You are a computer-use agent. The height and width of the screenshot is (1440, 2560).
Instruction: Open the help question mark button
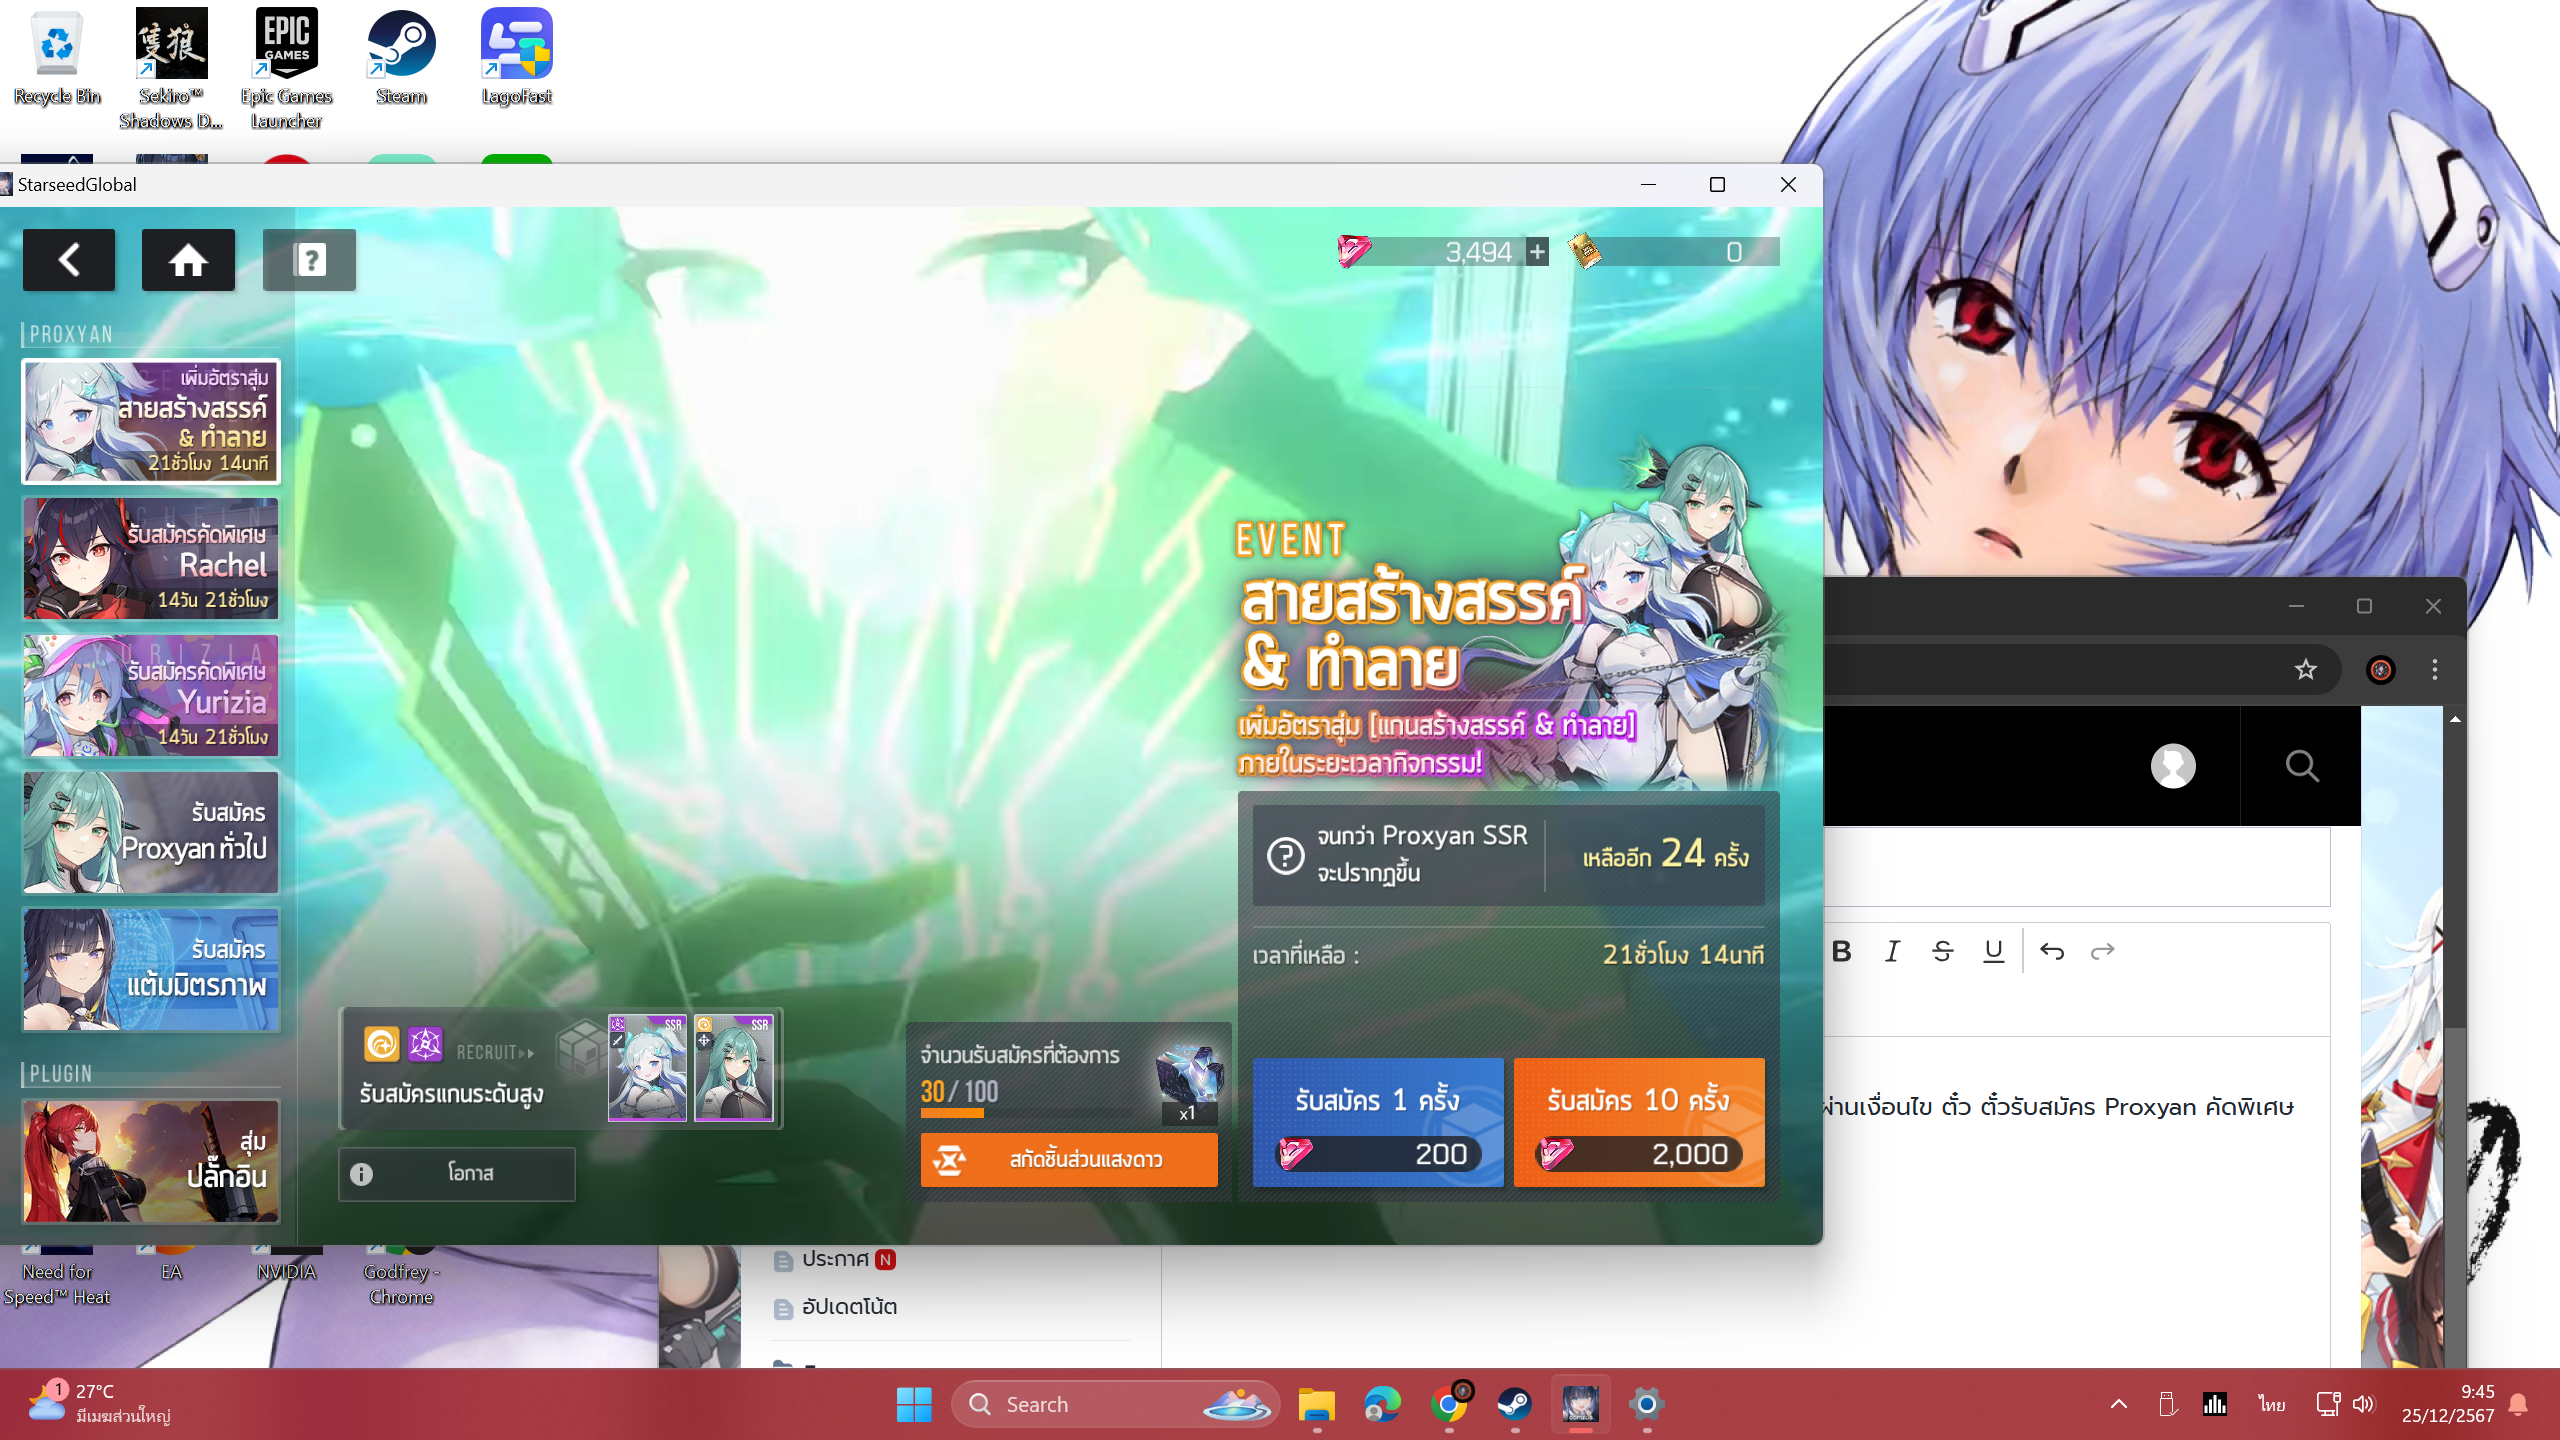(x=309, y=260)
